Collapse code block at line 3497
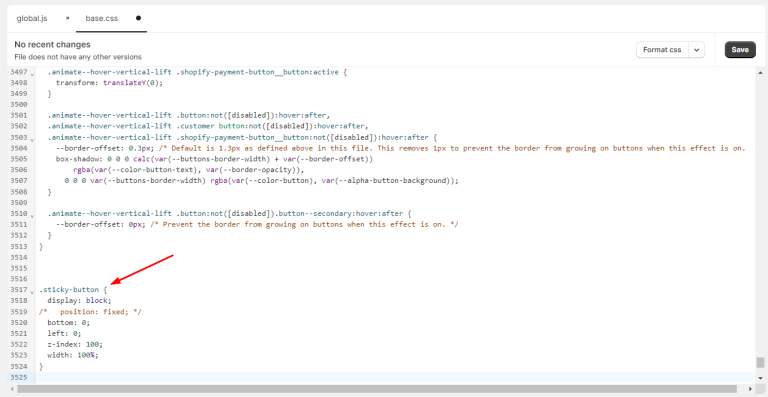Image resolution: width=768 pixels, height=397 pixels. (32, 73)
